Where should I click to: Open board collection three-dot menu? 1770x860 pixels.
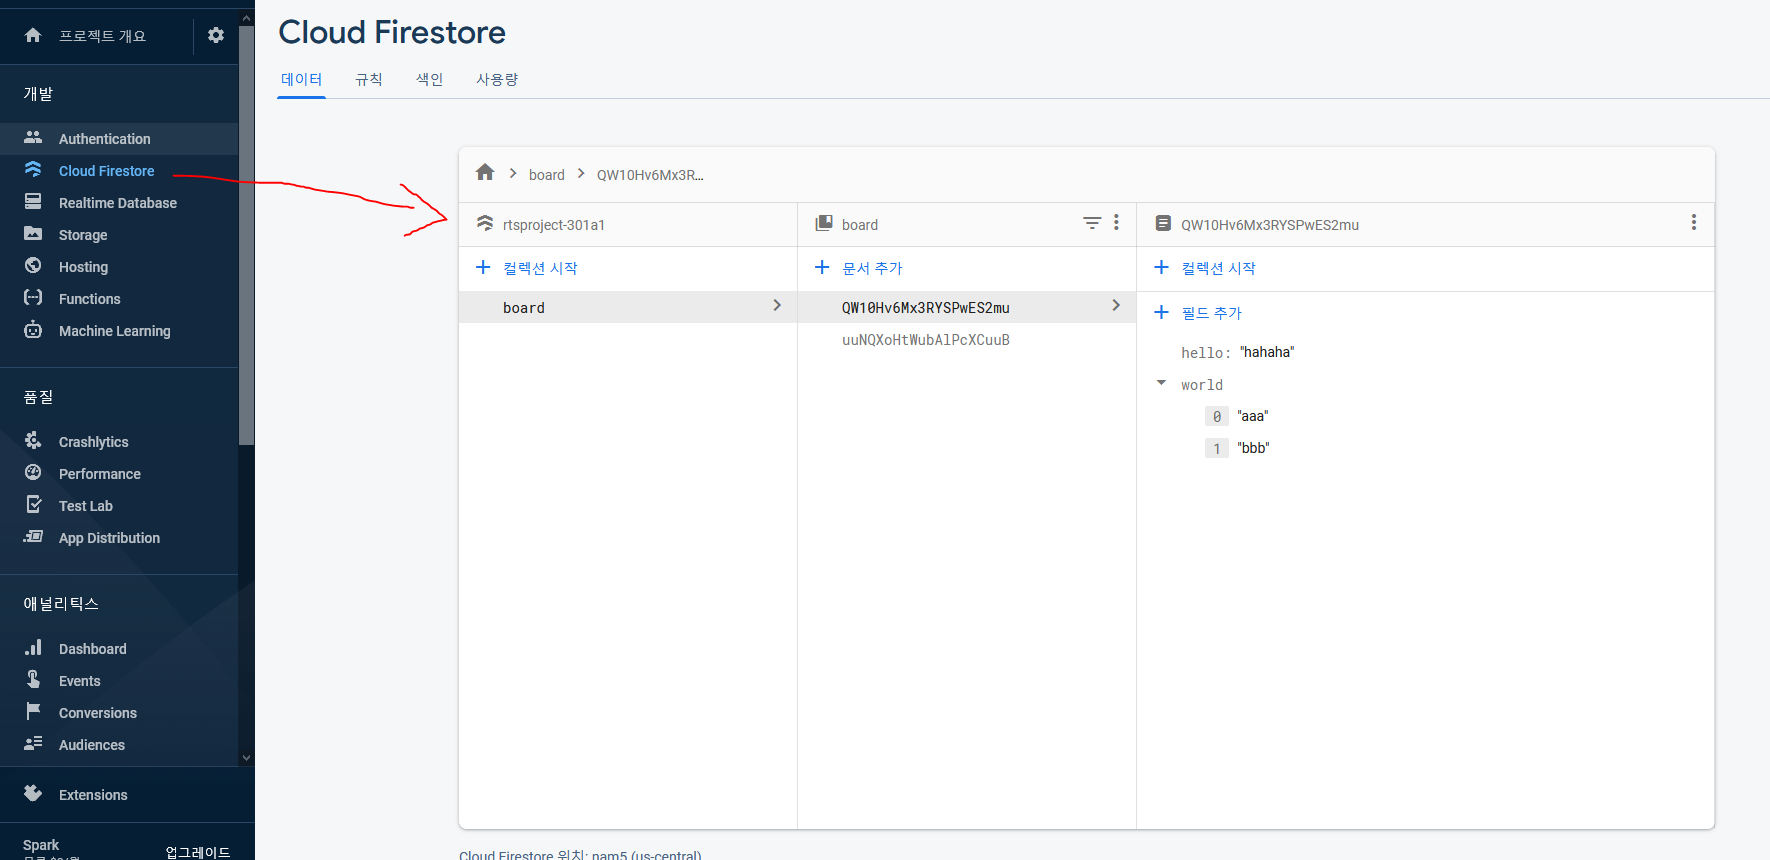(1116, 223)
